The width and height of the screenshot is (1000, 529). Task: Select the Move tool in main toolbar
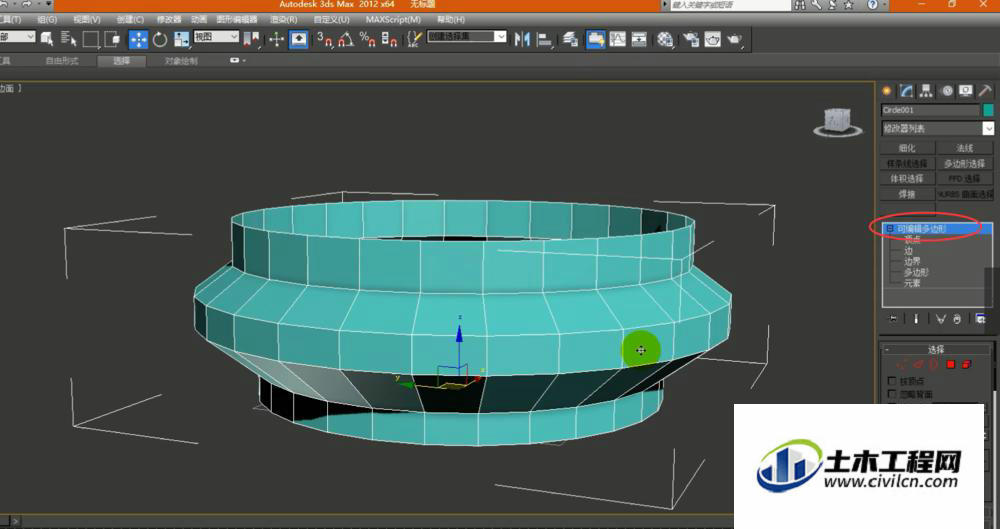[x=138, y=40]
